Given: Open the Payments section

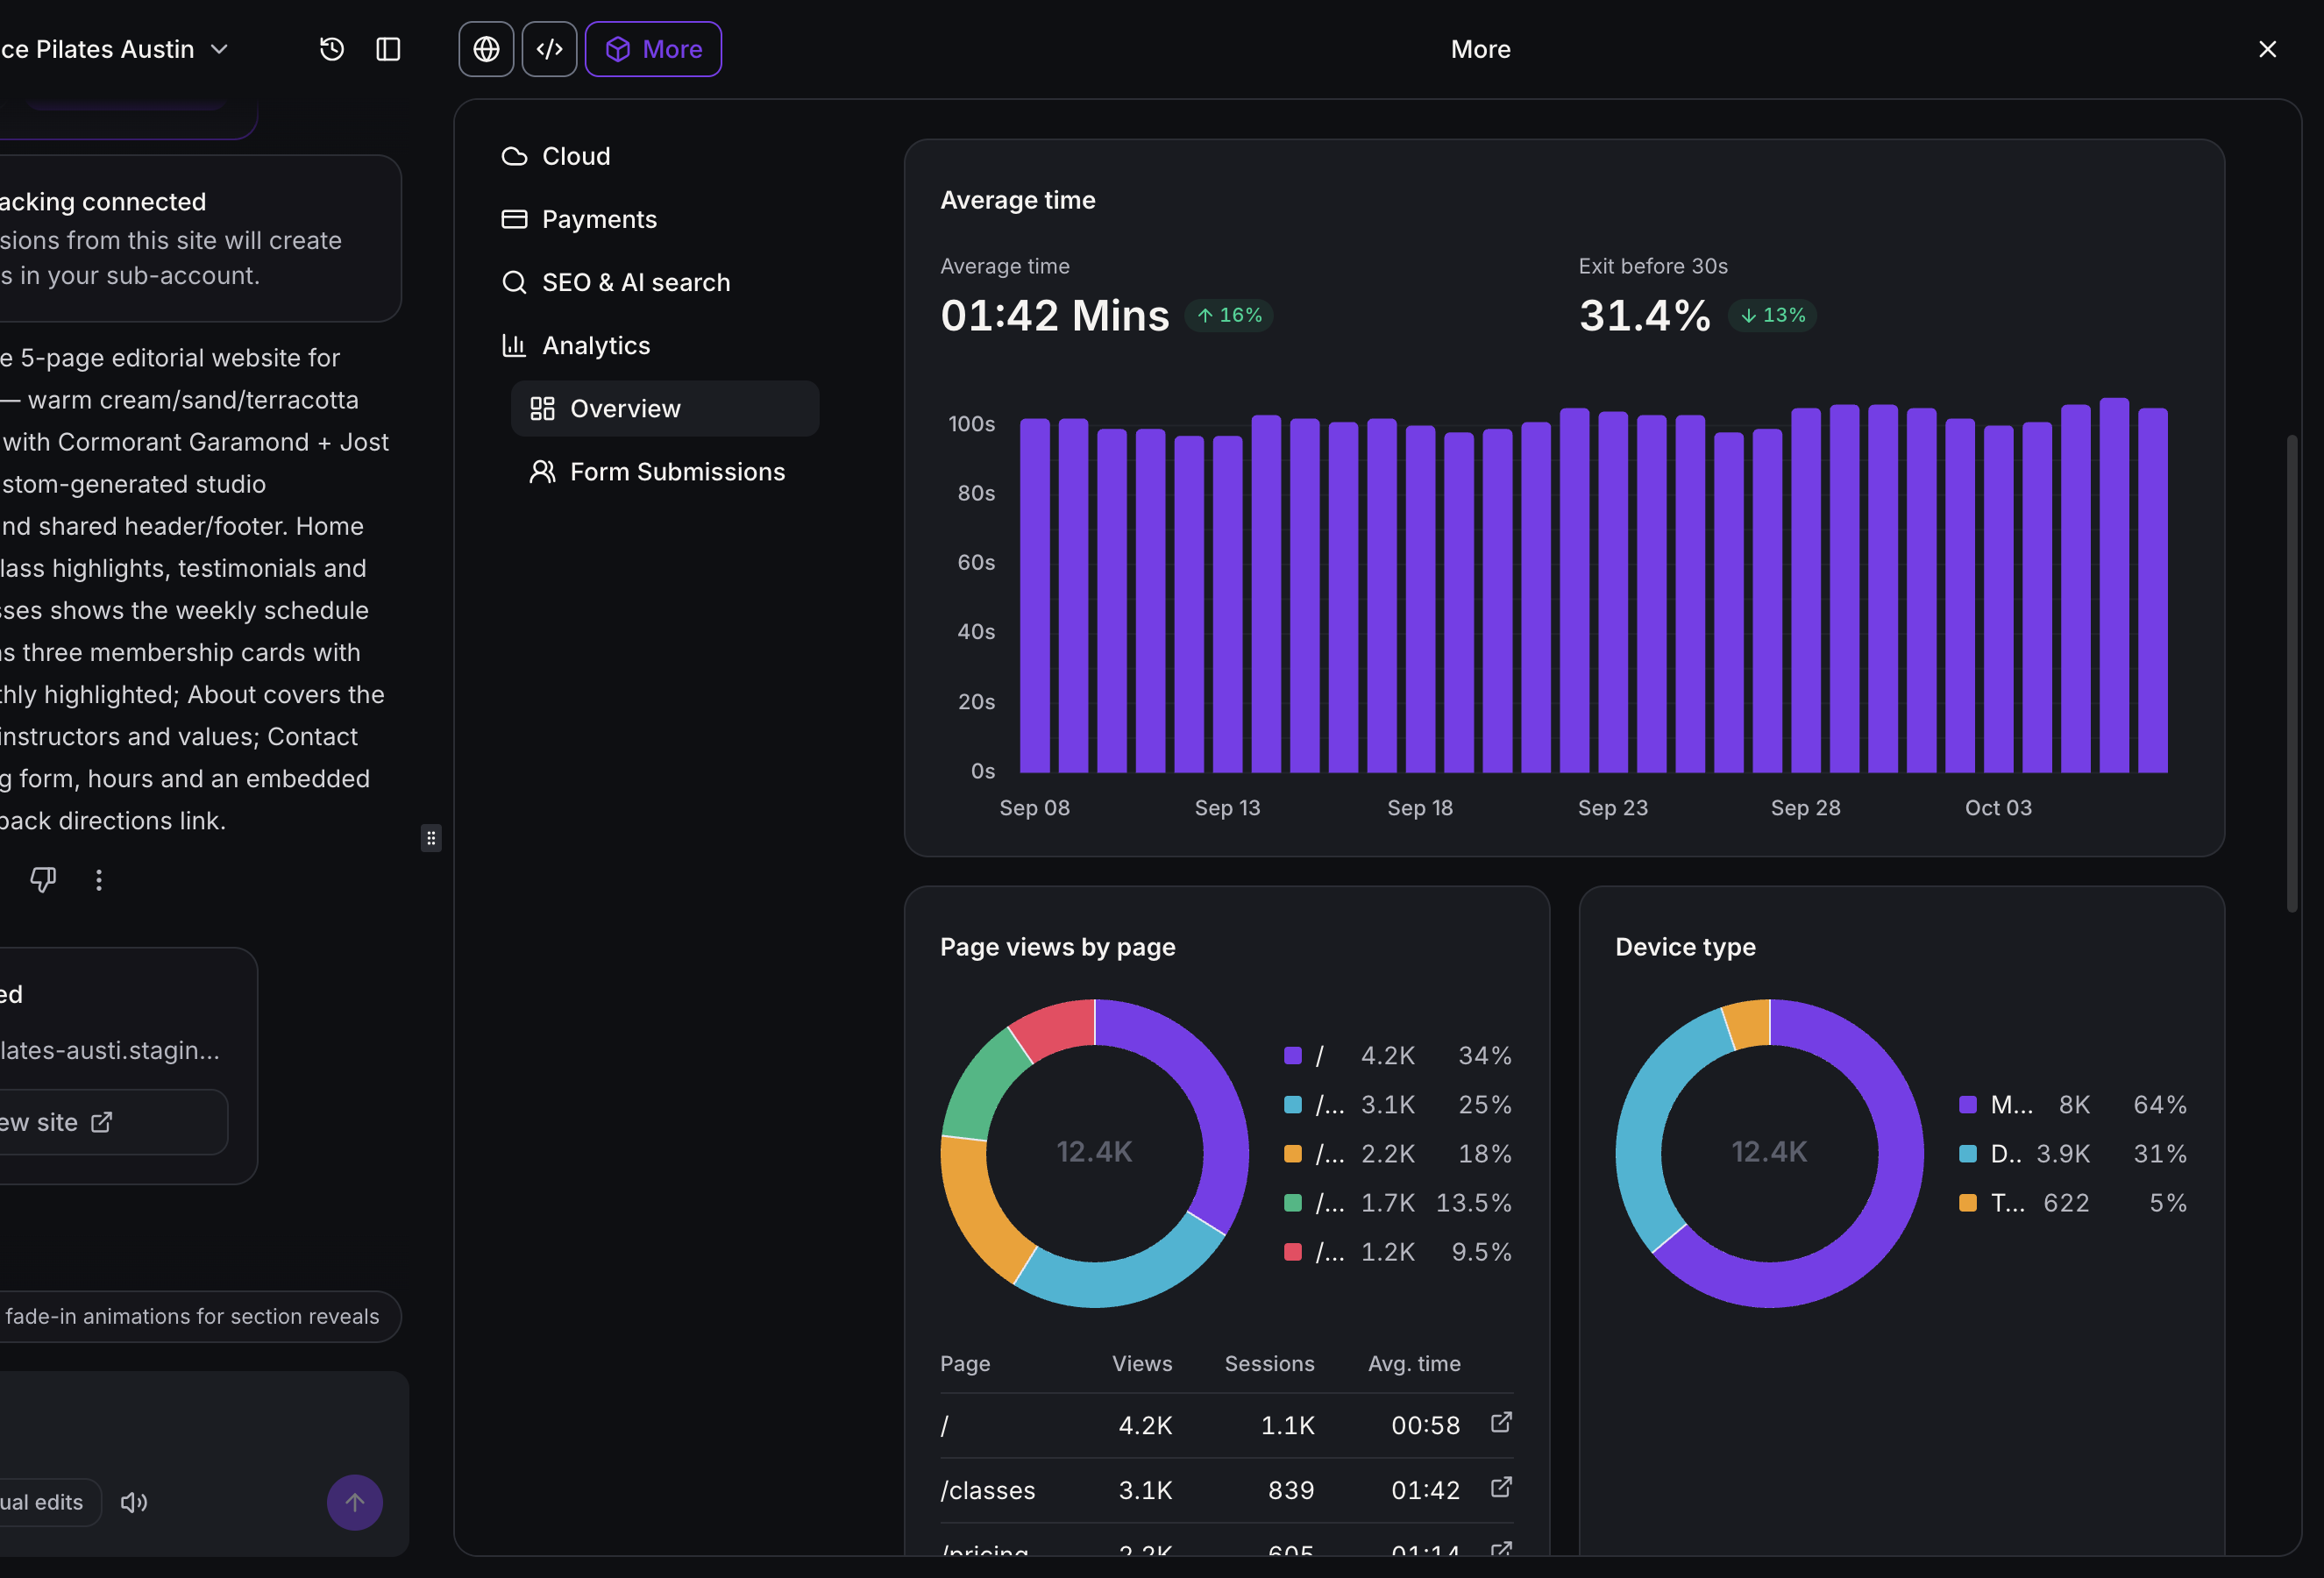Looking at the screenshot, I should tap(579, 220).
